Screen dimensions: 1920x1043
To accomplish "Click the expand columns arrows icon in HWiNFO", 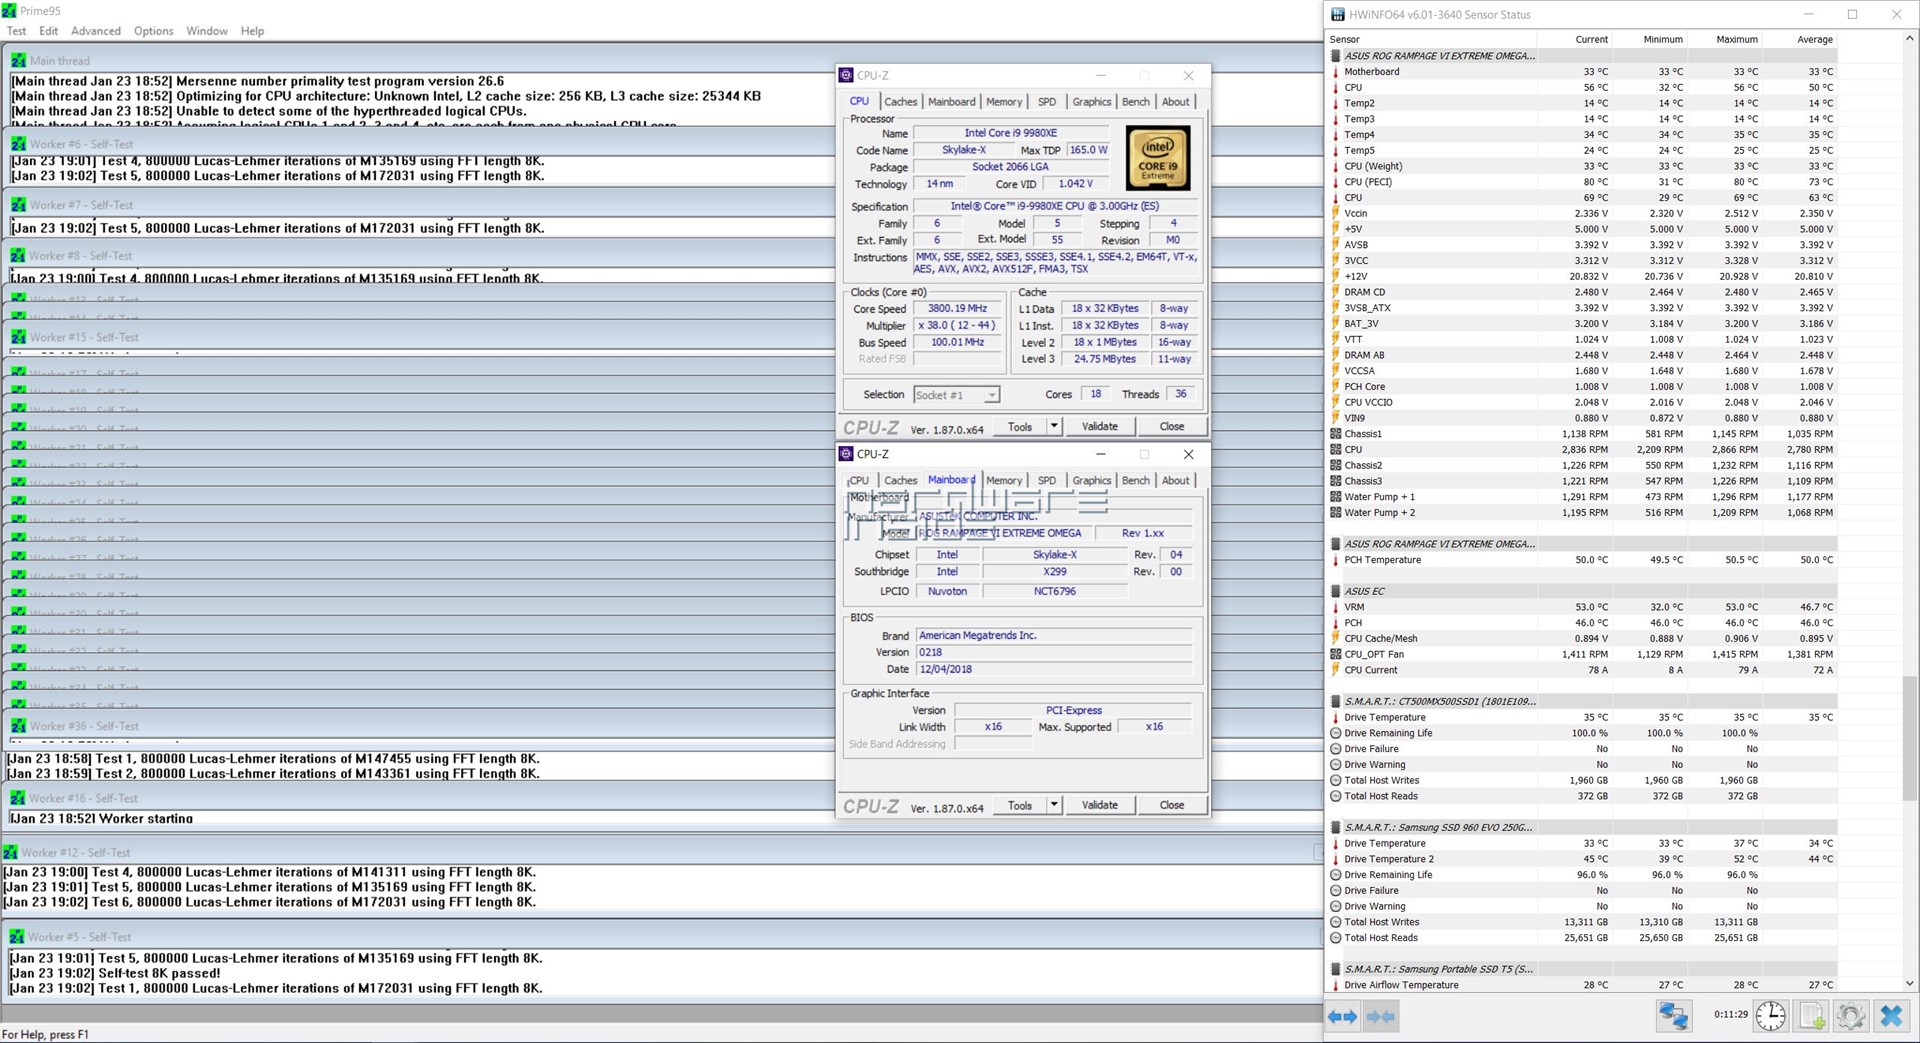I will [1342, 1017].
